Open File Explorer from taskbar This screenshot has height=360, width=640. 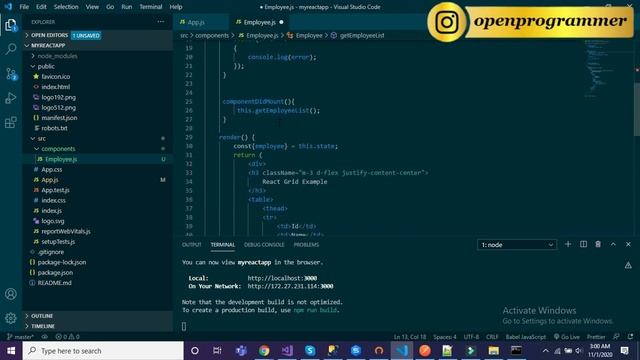(x=493, y=351)
